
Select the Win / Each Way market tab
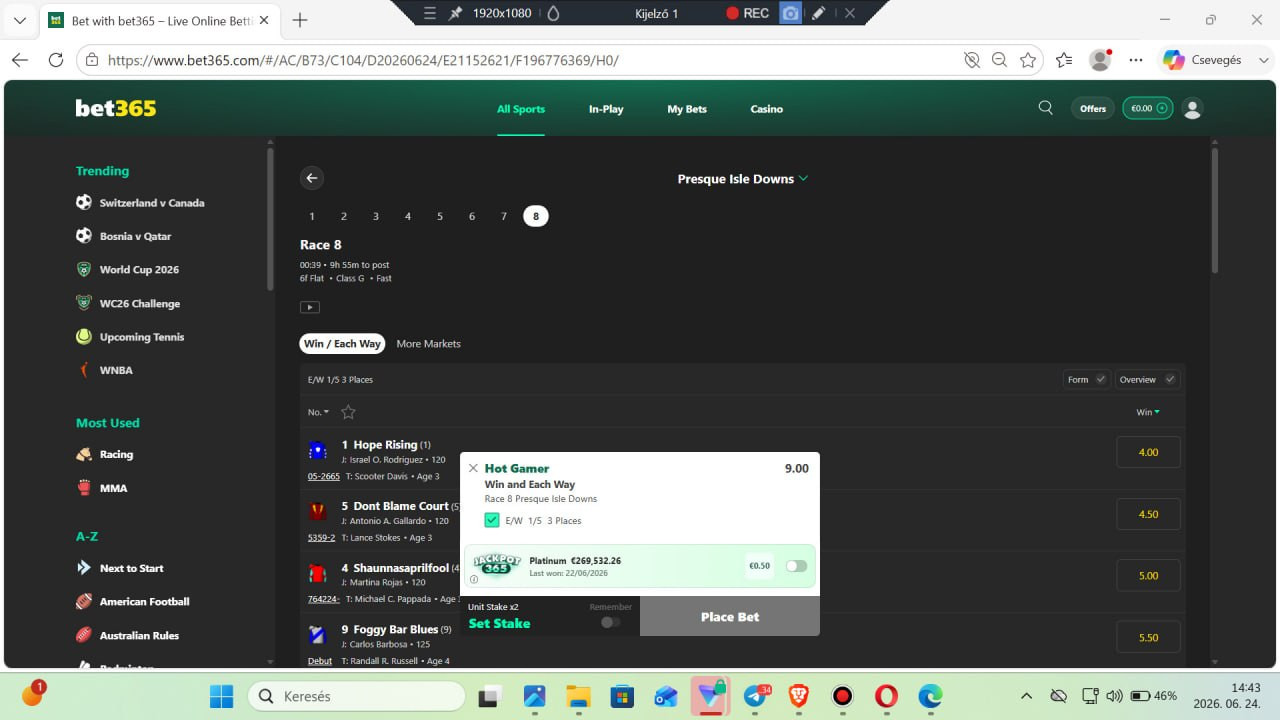point(342,344)
